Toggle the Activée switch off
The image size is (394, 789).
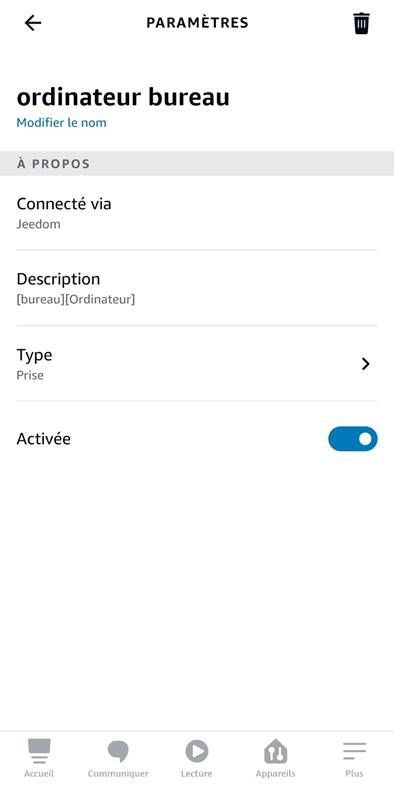click(353, 439)
